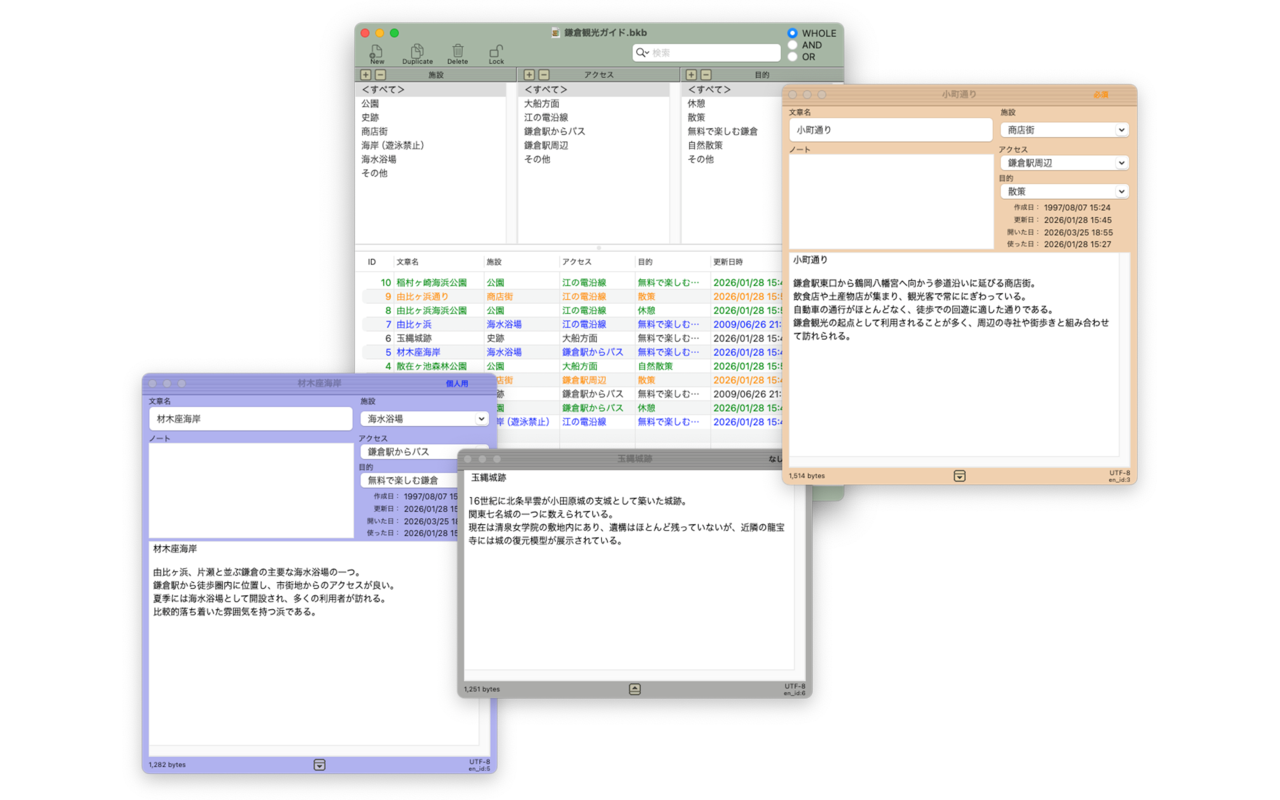1280x800 pixels.
Task: Open the 施設 dropdown showing 海水浴場
Action: 424,419
